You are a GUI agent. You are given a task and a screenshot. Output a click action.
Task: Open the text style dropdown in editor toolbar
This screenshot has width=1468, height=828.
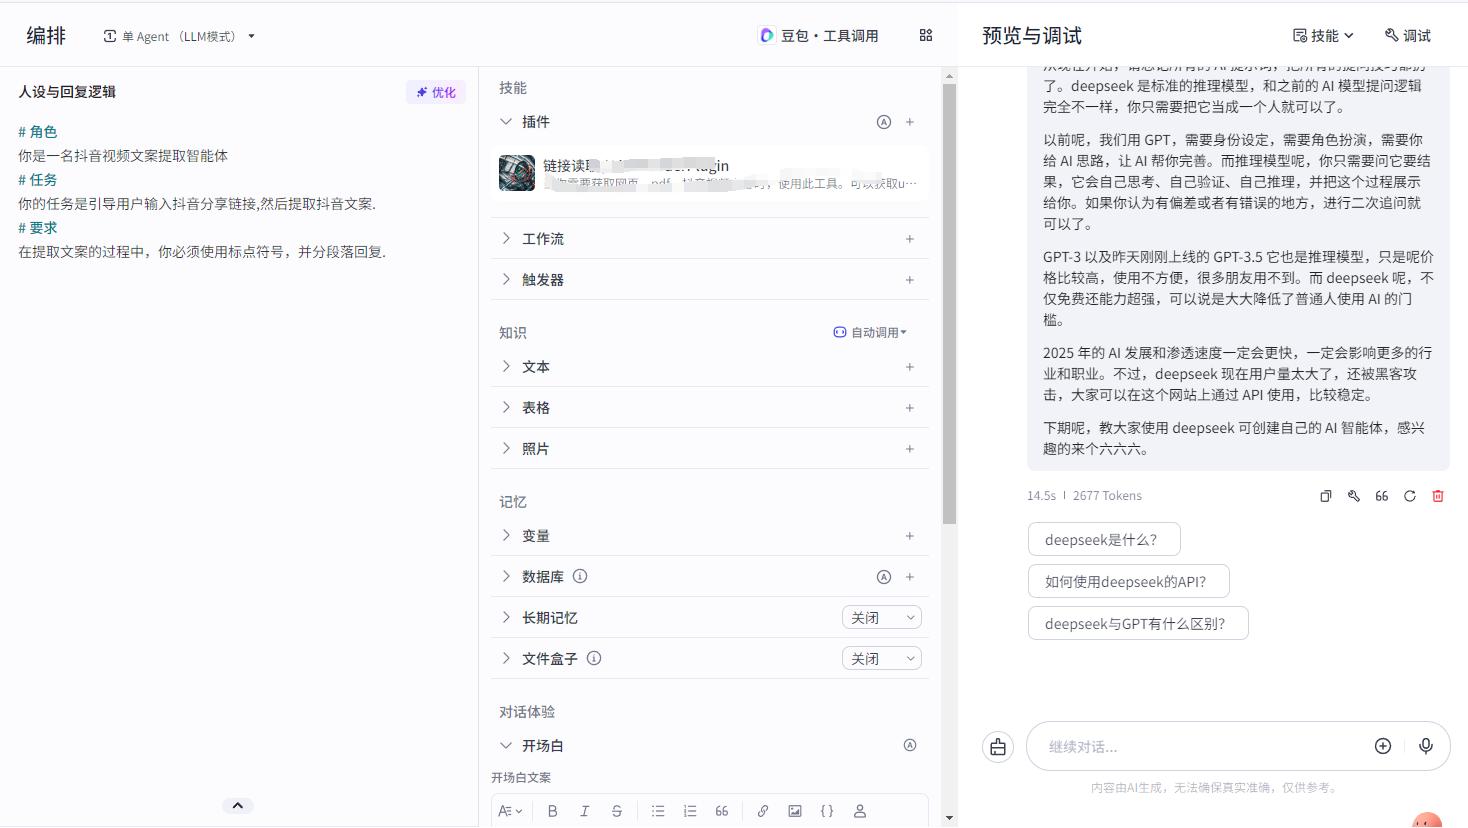[510, 811]
